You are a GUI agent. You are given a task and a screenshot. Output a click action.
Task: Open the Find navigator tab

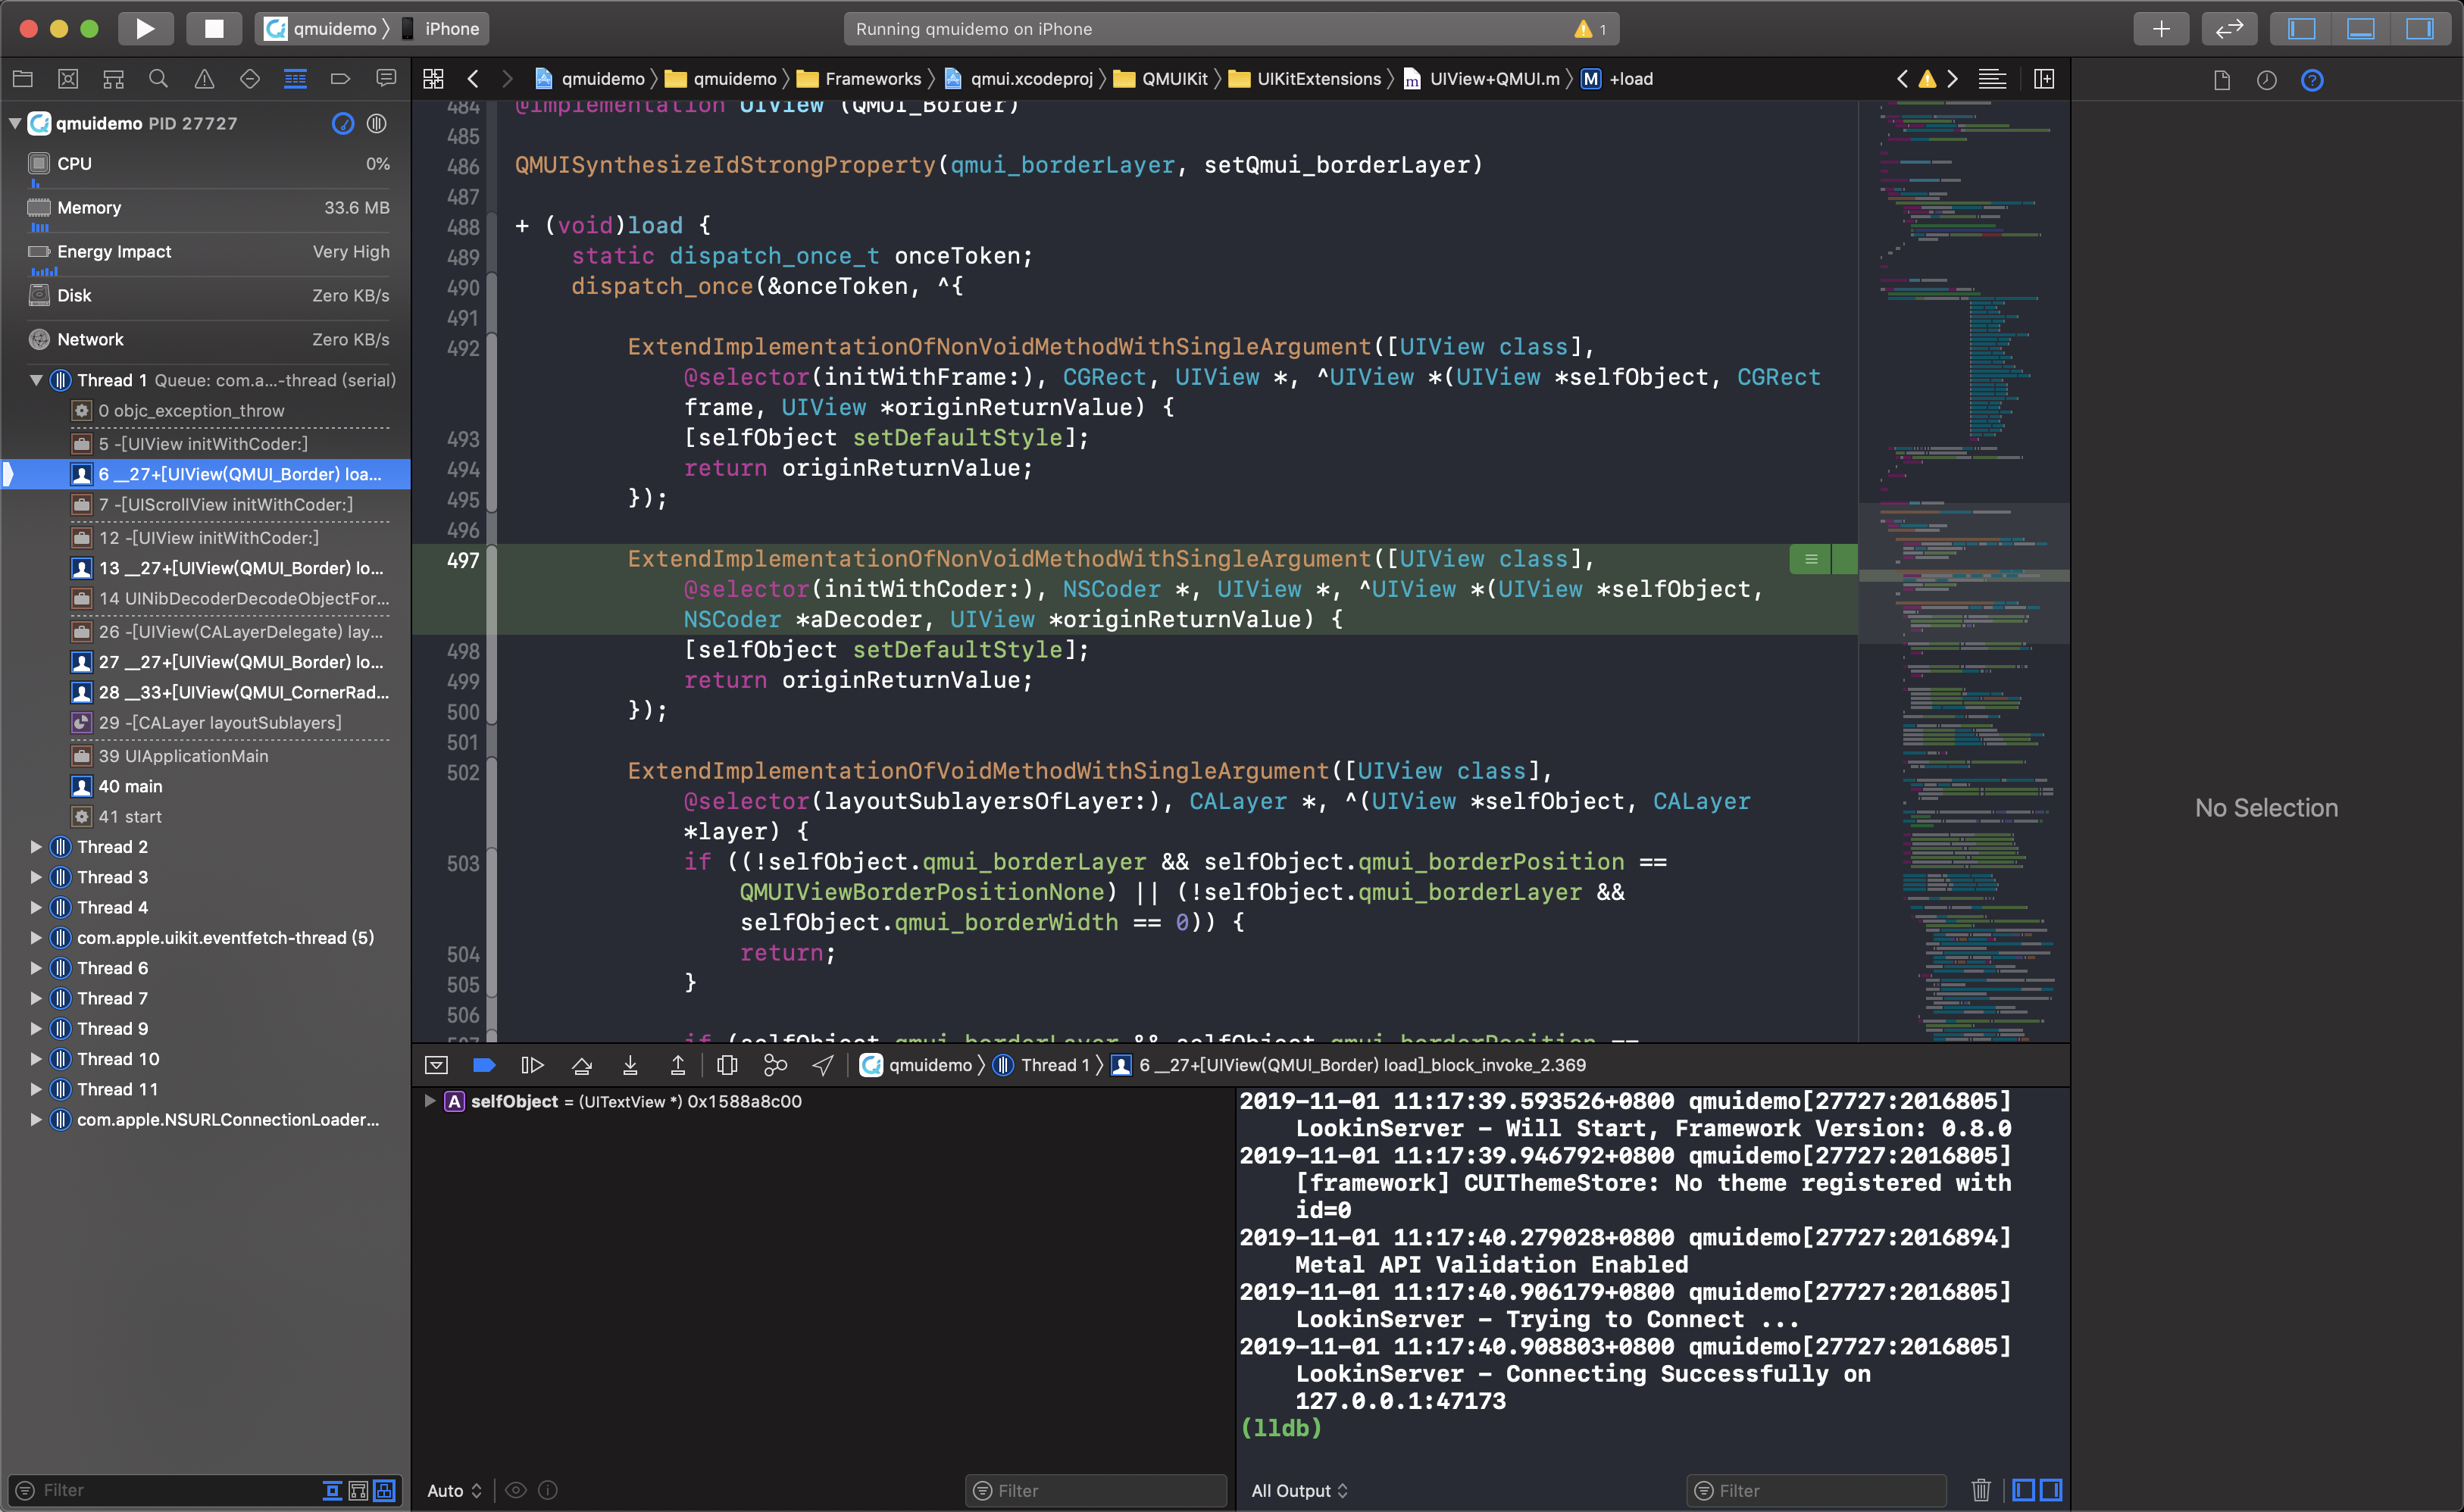pyautogui.click(x=158, y=79)
